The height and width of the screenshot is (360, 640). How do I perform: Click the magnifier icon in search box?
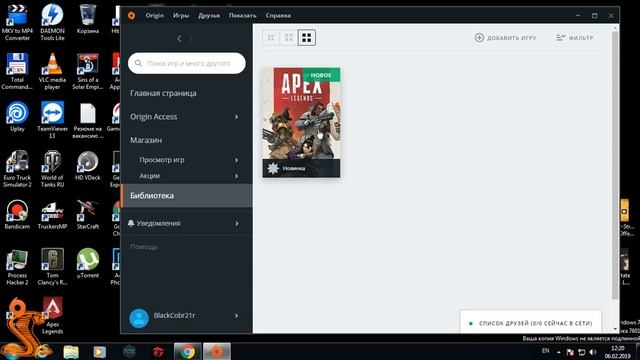pyautogui.click(x=138, y=63)
